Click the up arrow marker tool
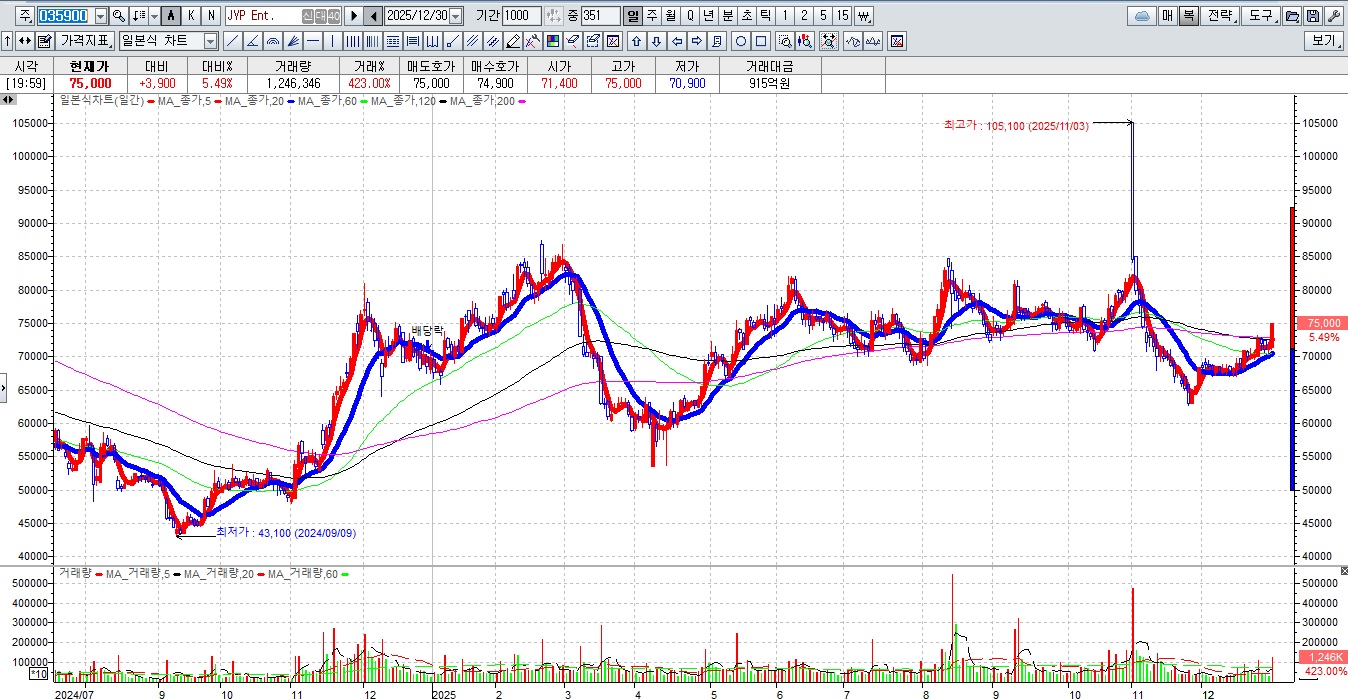This screenshot has width=1348, height=699. point(636,41)
